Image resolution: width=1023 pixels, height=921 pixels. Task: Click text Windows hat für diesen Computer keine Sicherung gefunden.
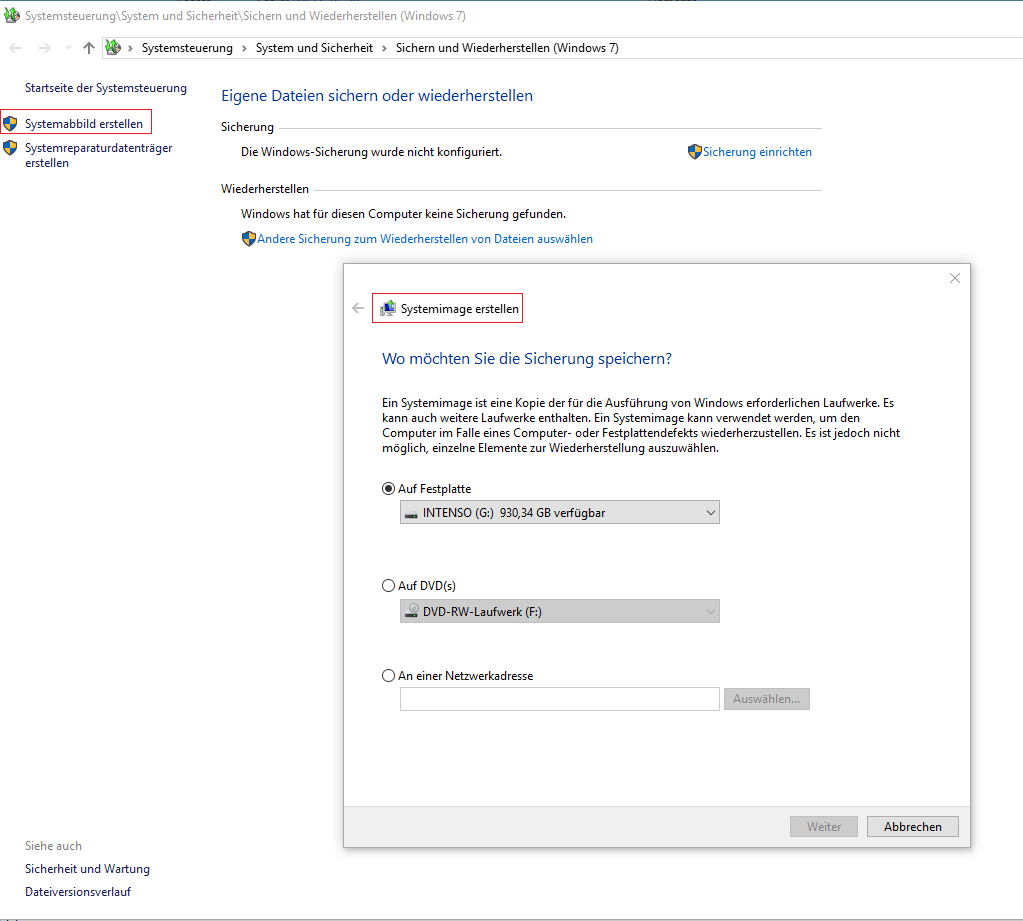[x=403, y=214]
